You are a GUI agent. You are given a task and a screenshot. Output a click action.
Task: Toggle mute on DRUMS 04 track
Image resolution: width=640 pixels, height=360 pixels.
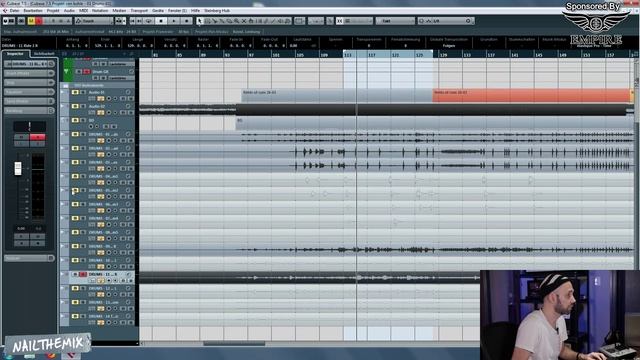75,176
